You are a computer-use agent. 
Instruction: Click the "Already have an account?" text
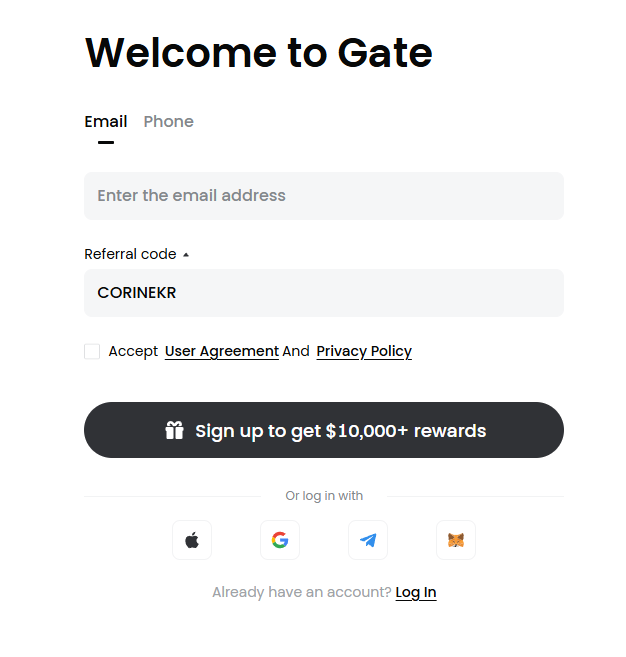301,592
